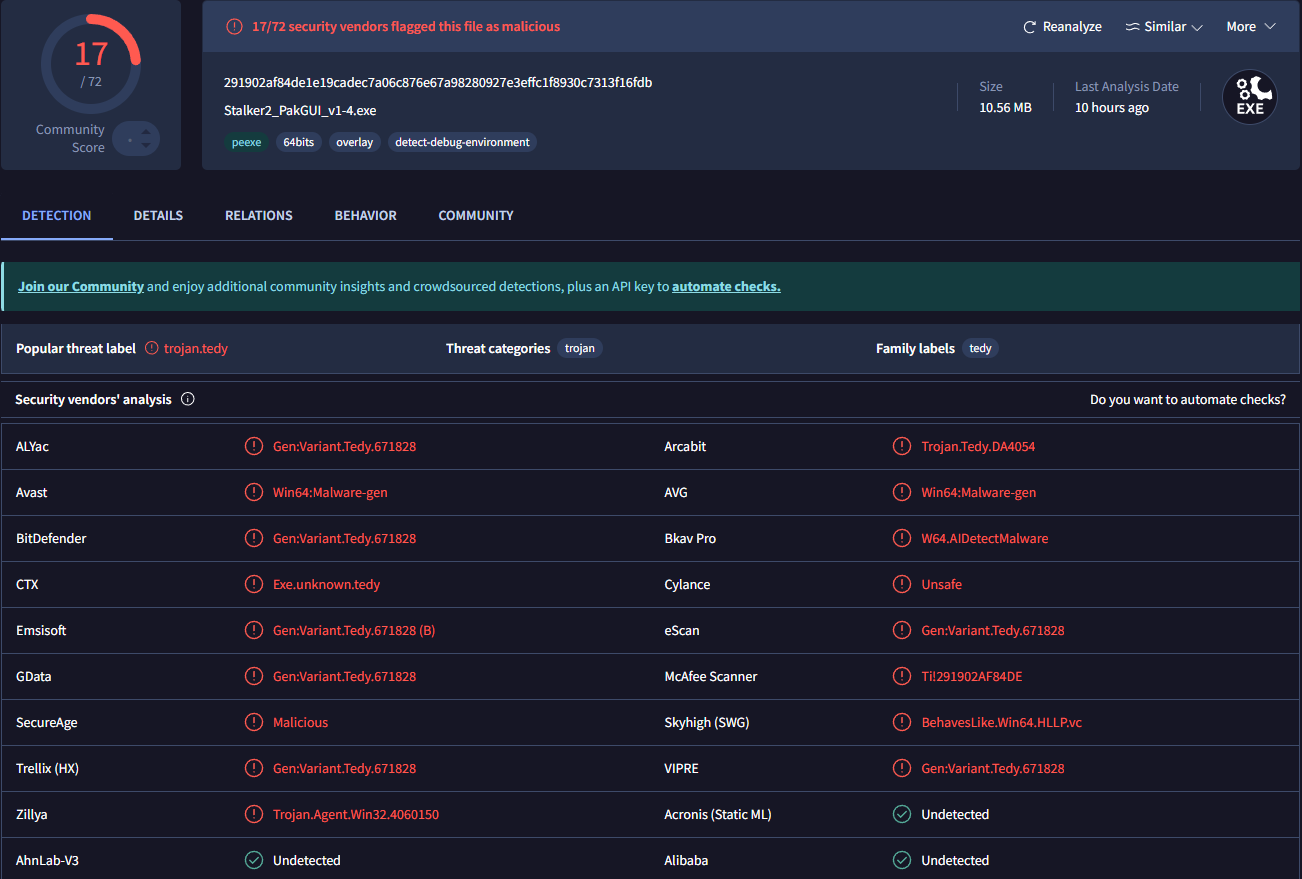The image size is (1302, 879).
Task: Click the AVG malicious alert icon
Action: (x=902, y=492)
